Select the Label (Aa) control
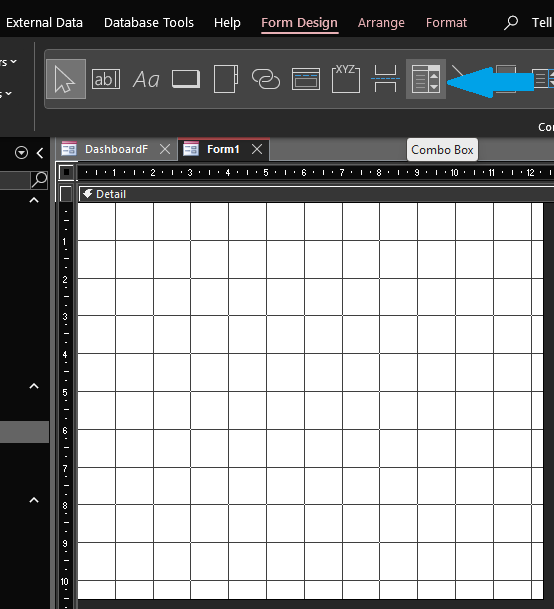 pyautogui.click(x=146, y=79)
